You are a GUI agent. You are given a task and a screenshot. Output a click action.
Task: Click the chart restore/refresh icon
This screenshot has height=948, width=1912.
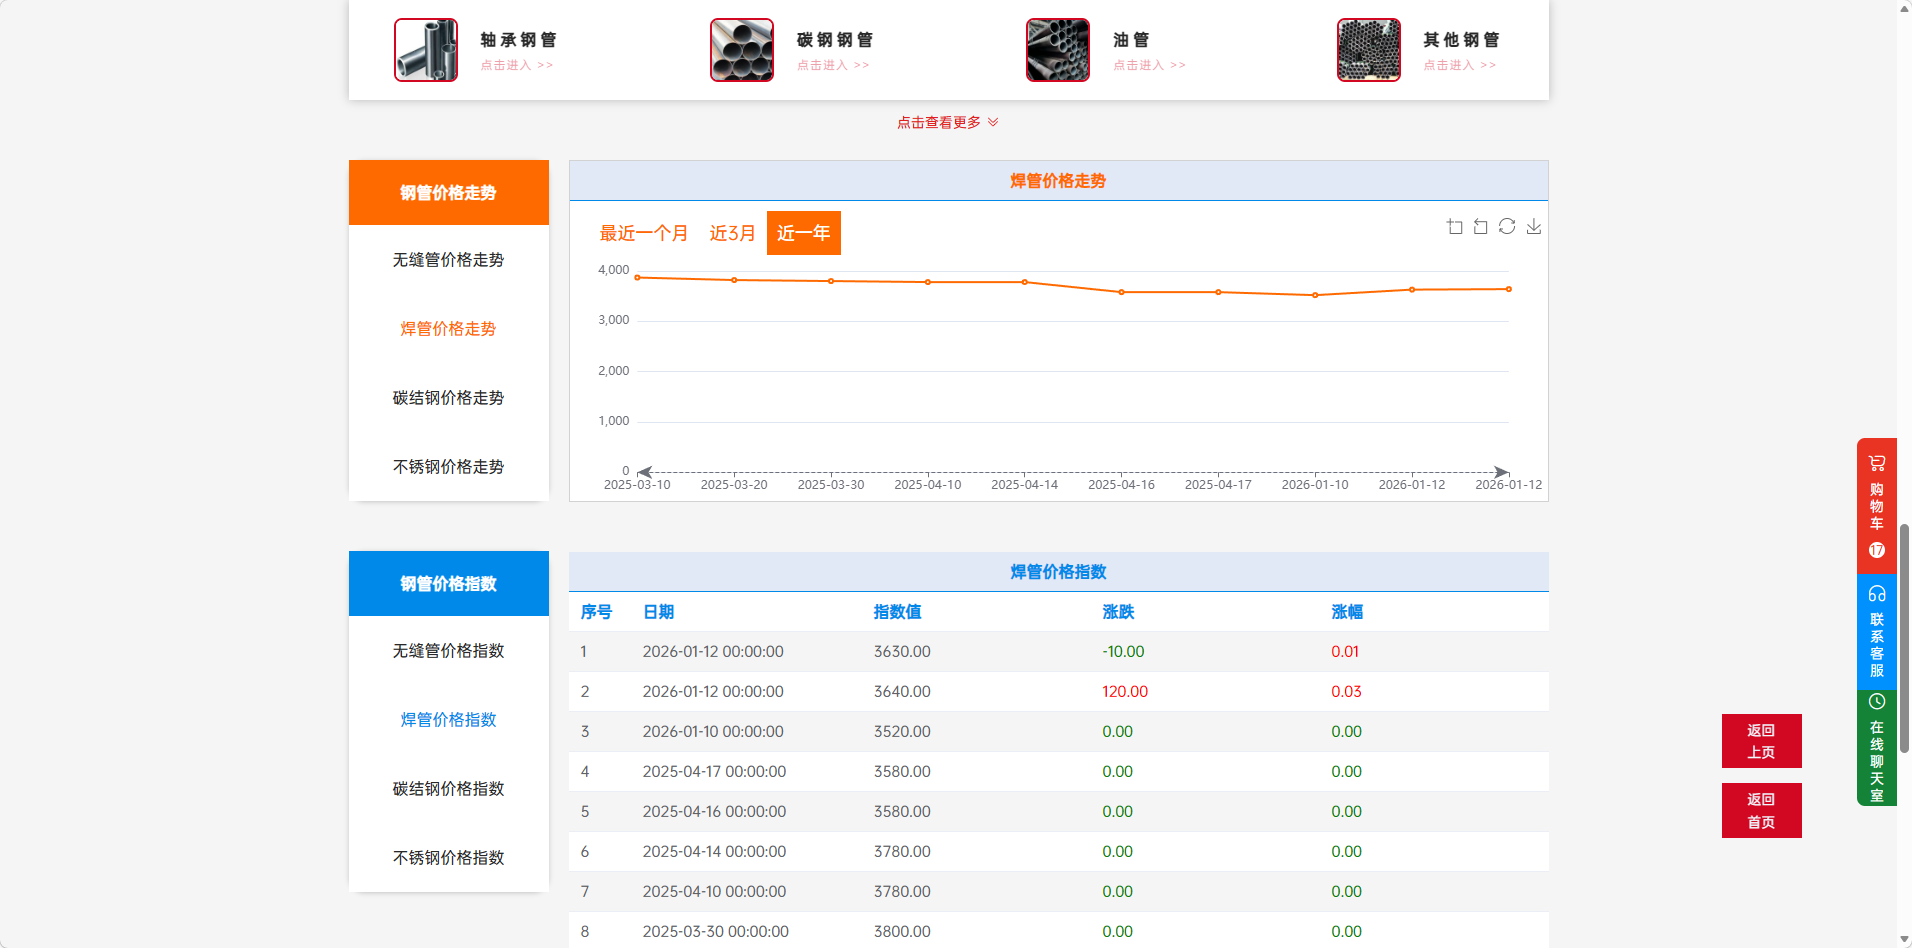[x=1507, y=227]
